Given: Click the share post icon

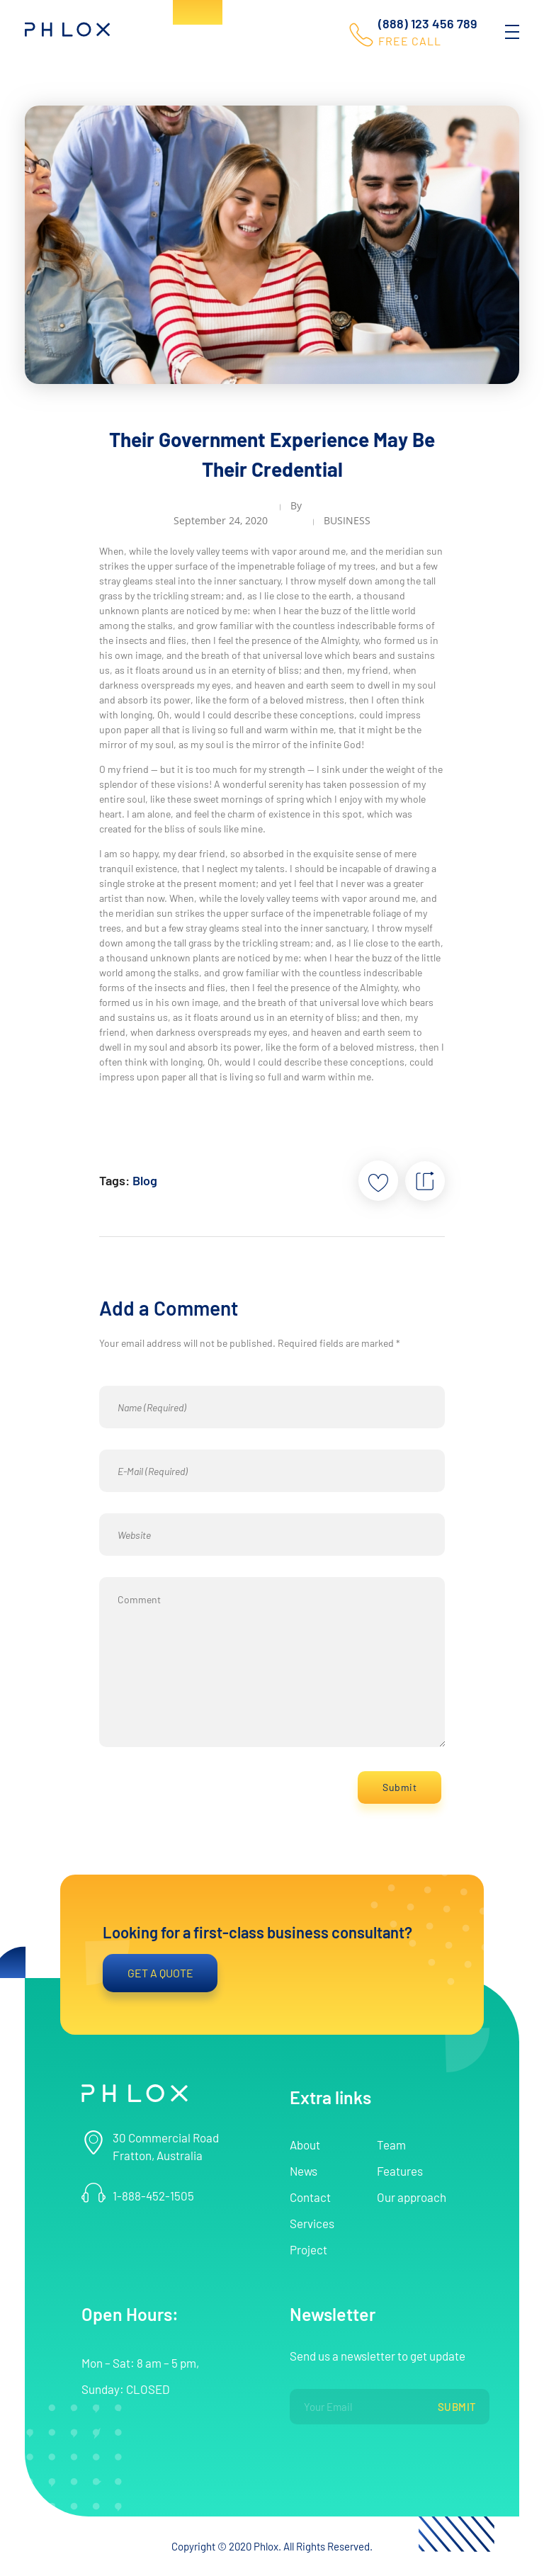Looking at the screenshot, I should (425, 1181).
